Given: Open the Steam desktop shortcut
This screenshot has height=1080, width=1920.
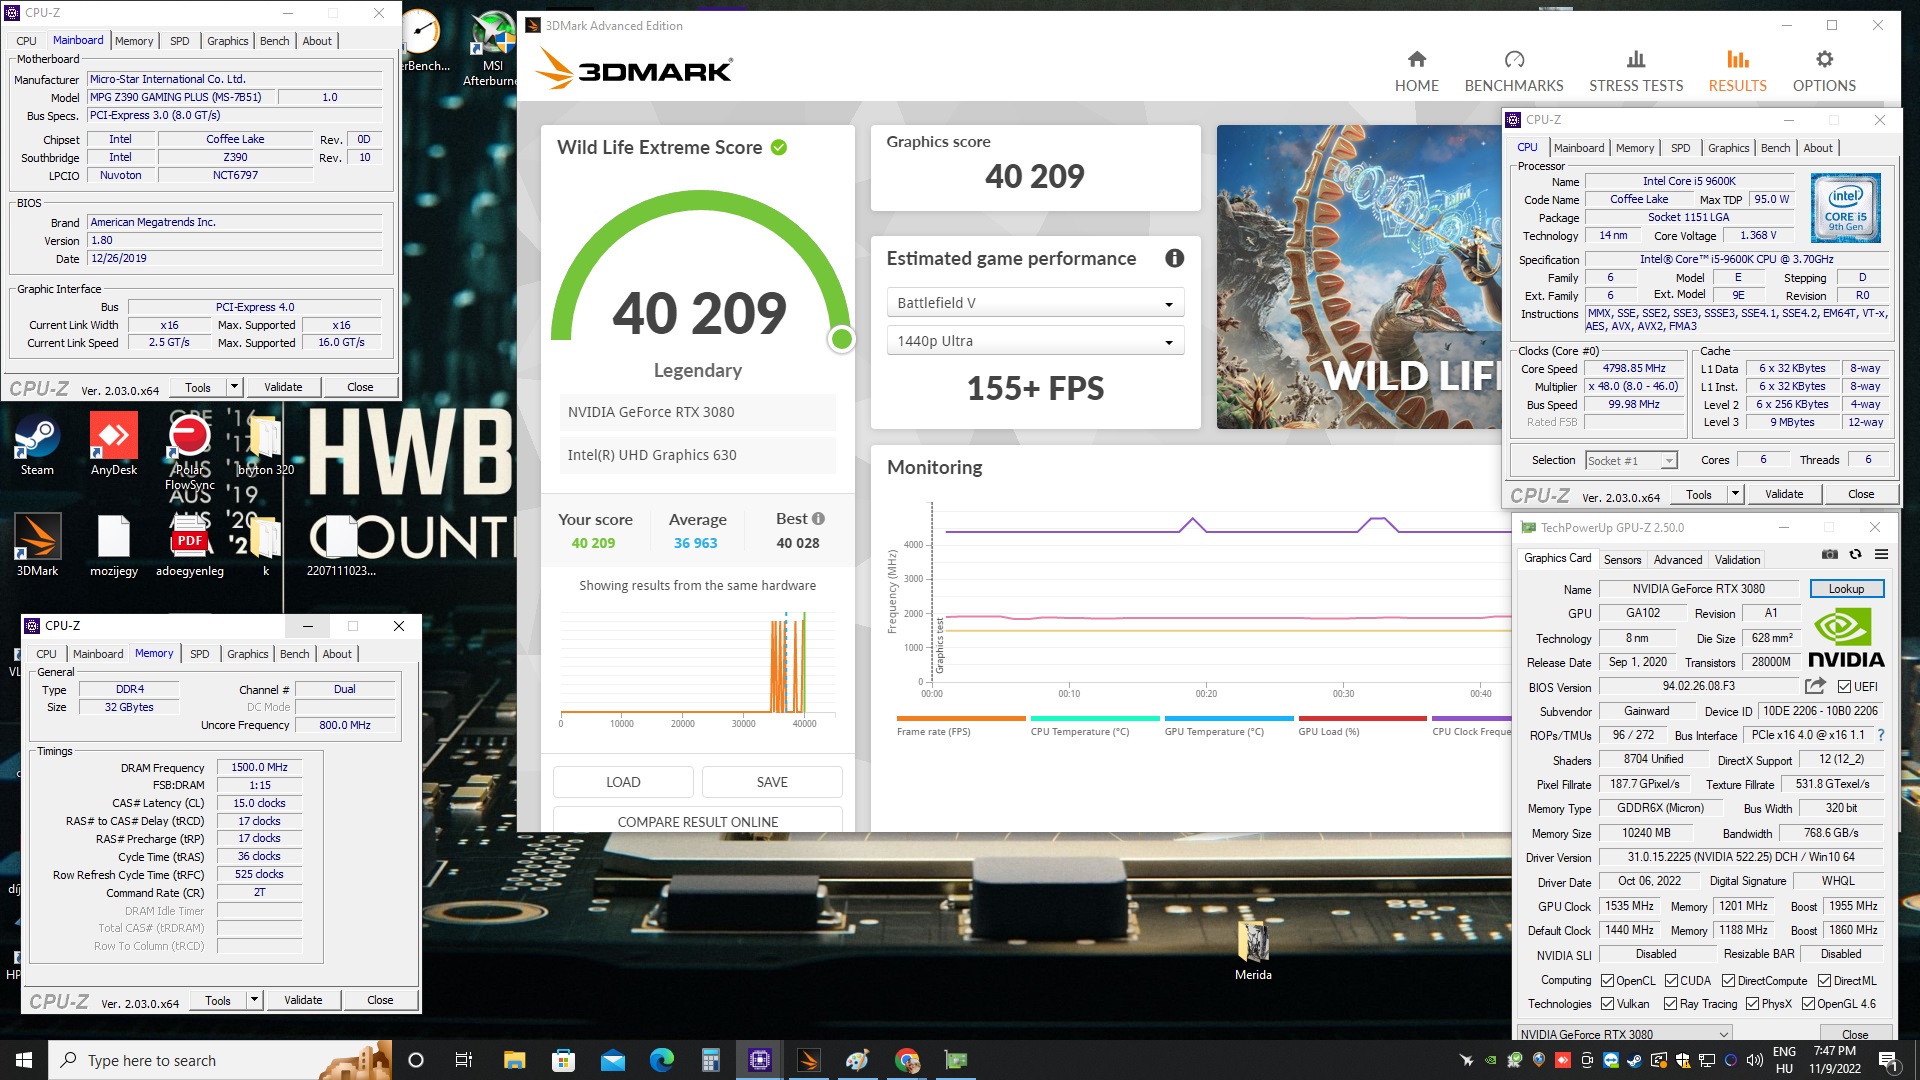Looking at the screenshot, I should point(37,446).
